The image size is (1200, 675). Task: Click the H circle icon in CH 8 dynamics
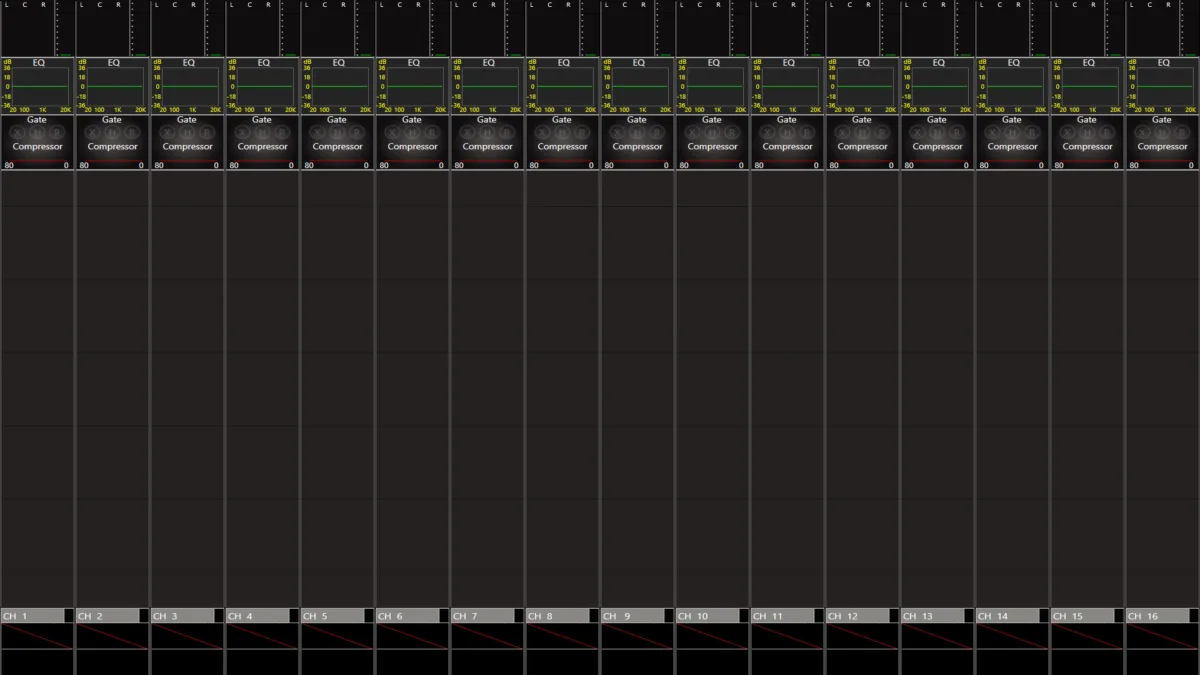[x=562, y=133]
